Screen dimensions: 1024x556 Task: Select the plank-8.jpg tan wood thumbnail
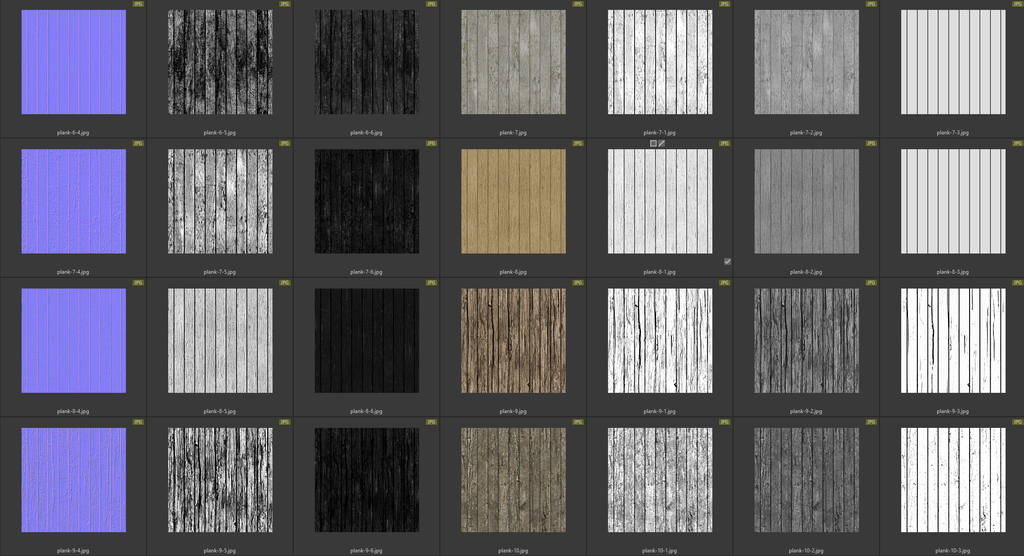pos(513,202)
